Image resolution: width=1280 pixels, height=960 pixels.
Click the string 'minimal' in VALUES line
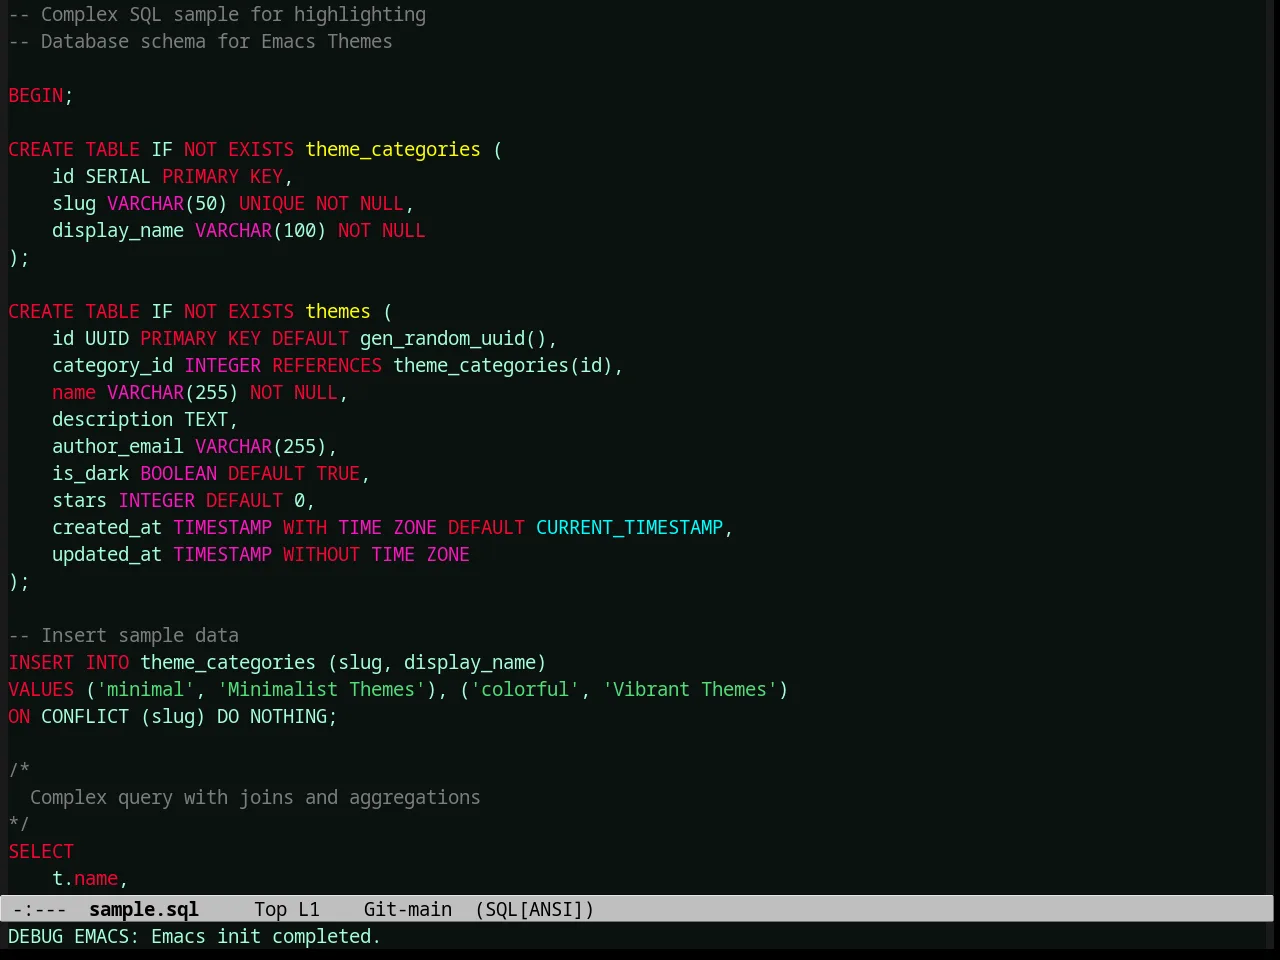point(146,689)
